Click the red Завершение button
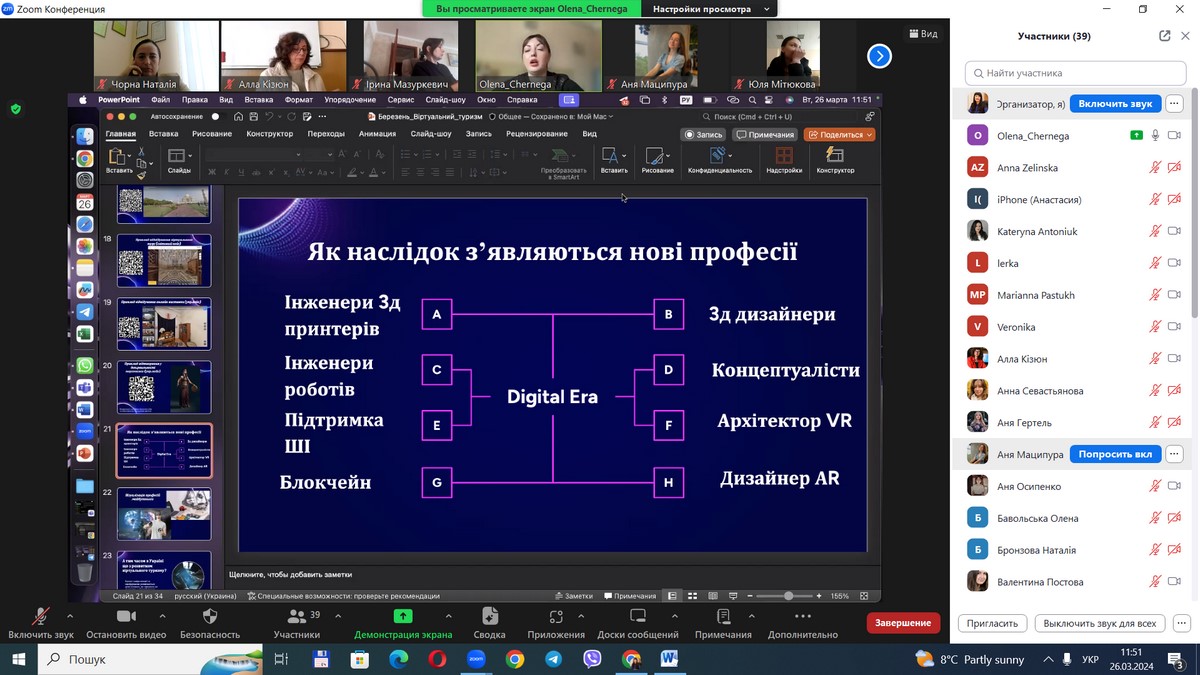The image size is (1200, 675). tap(902, 623)
